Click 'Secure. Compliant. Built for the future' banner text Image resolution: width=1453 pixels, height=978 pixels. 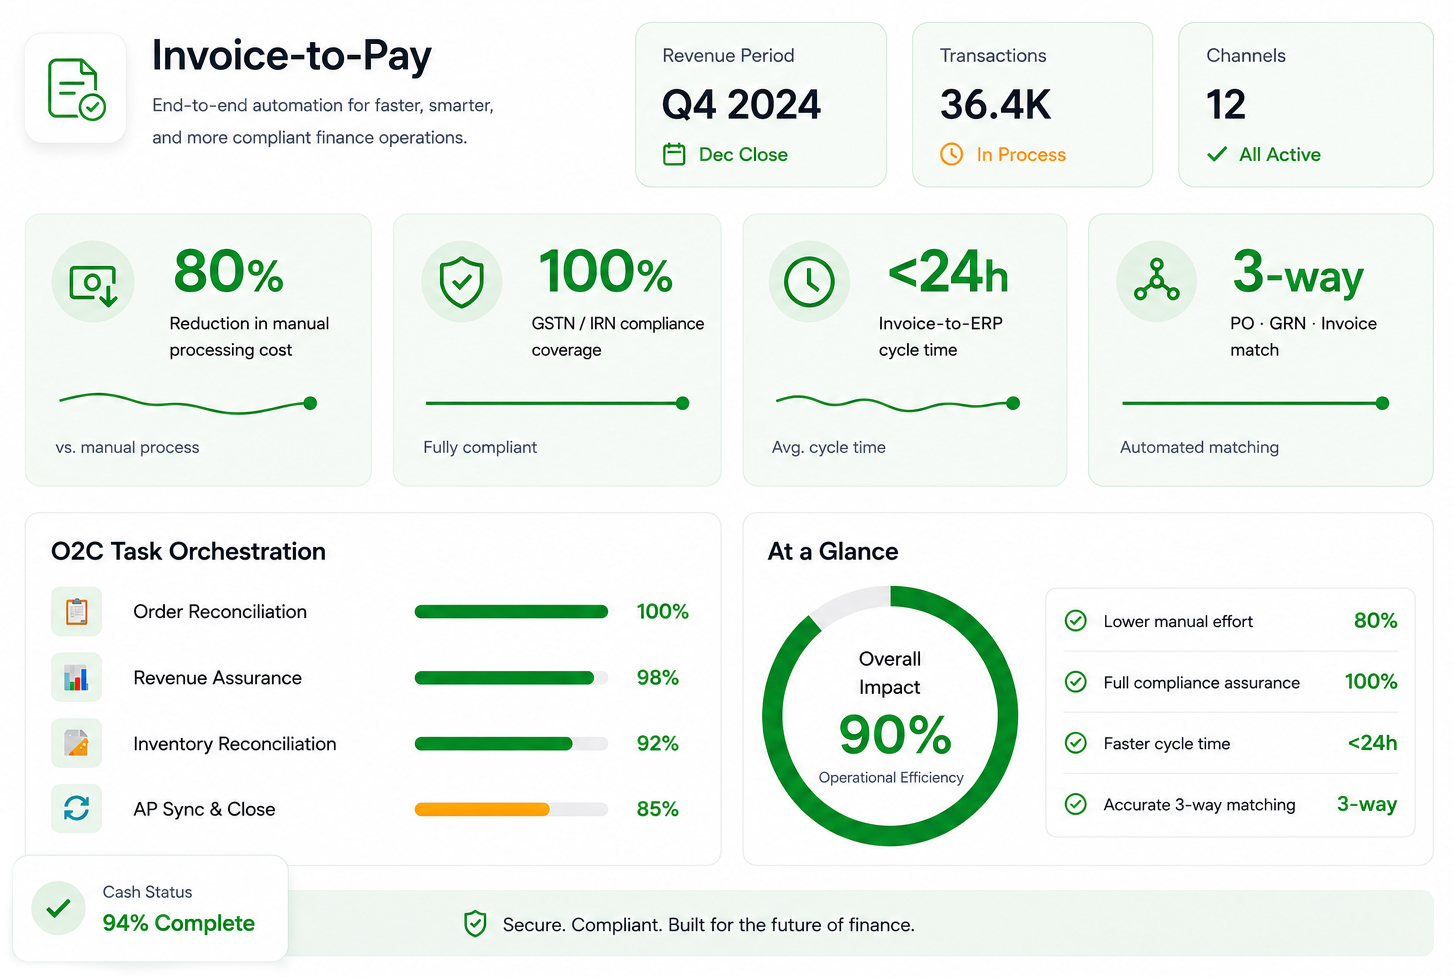tap(709, 925)
